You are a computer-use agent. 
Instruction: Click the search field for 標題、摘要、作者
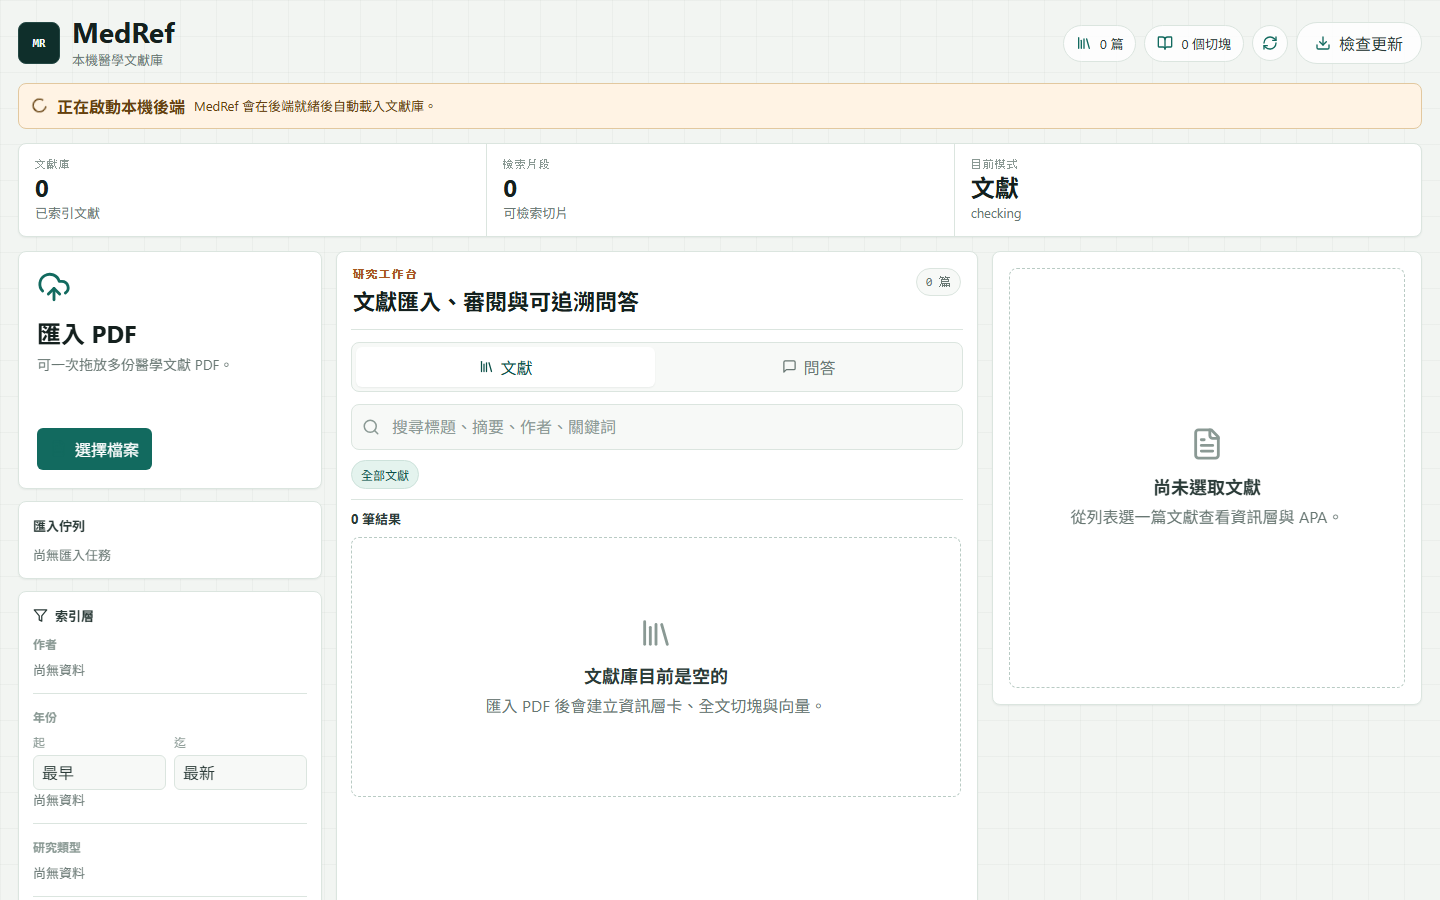(657, 427)
